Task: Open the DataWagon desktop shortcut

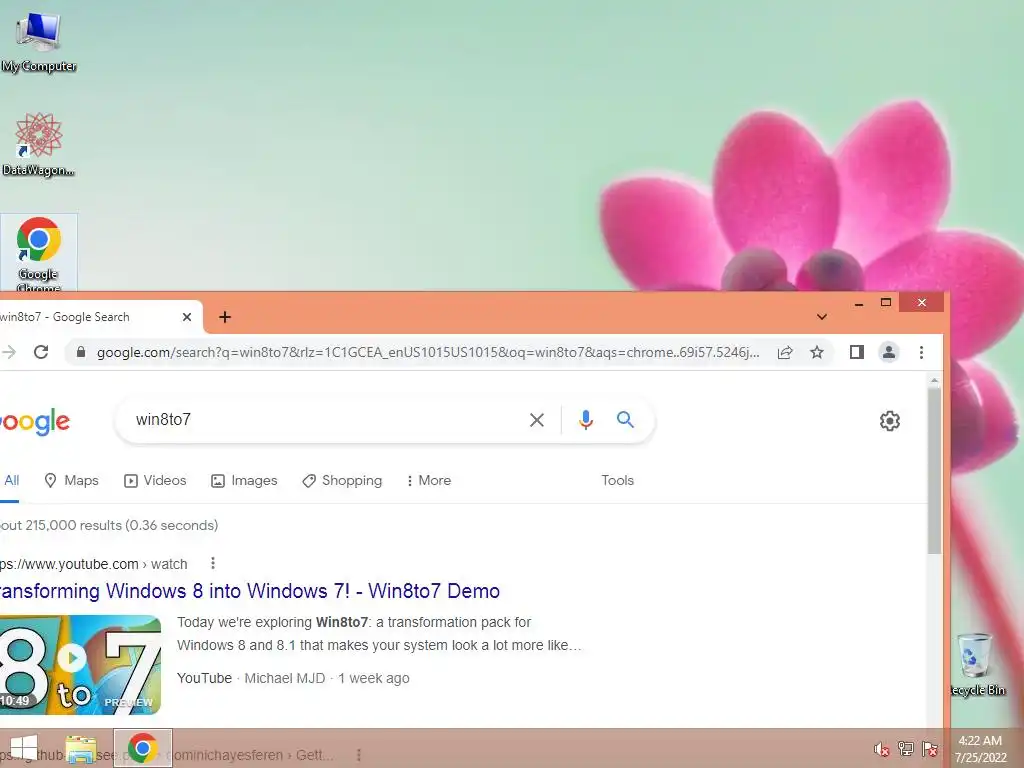Action: [39, 145]
